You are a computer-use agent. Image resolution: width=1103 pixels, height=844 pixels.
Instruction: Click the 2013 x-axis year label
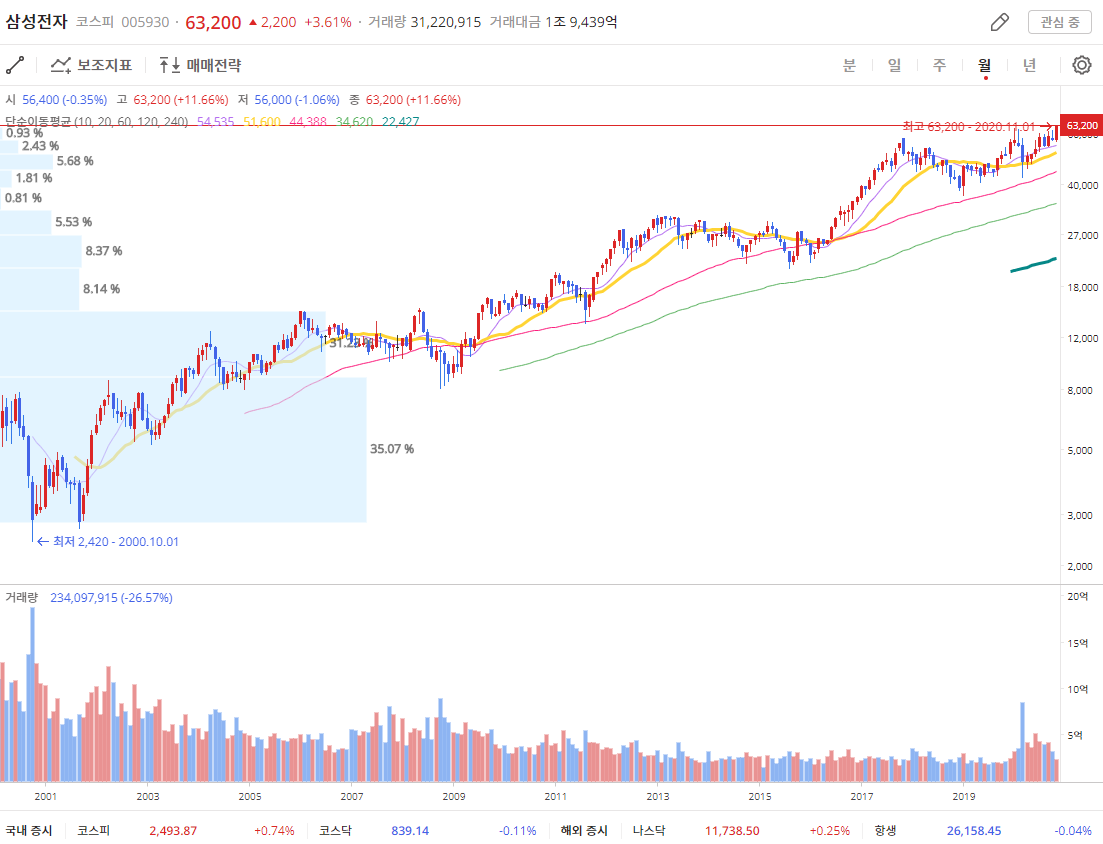click(658, 796)
